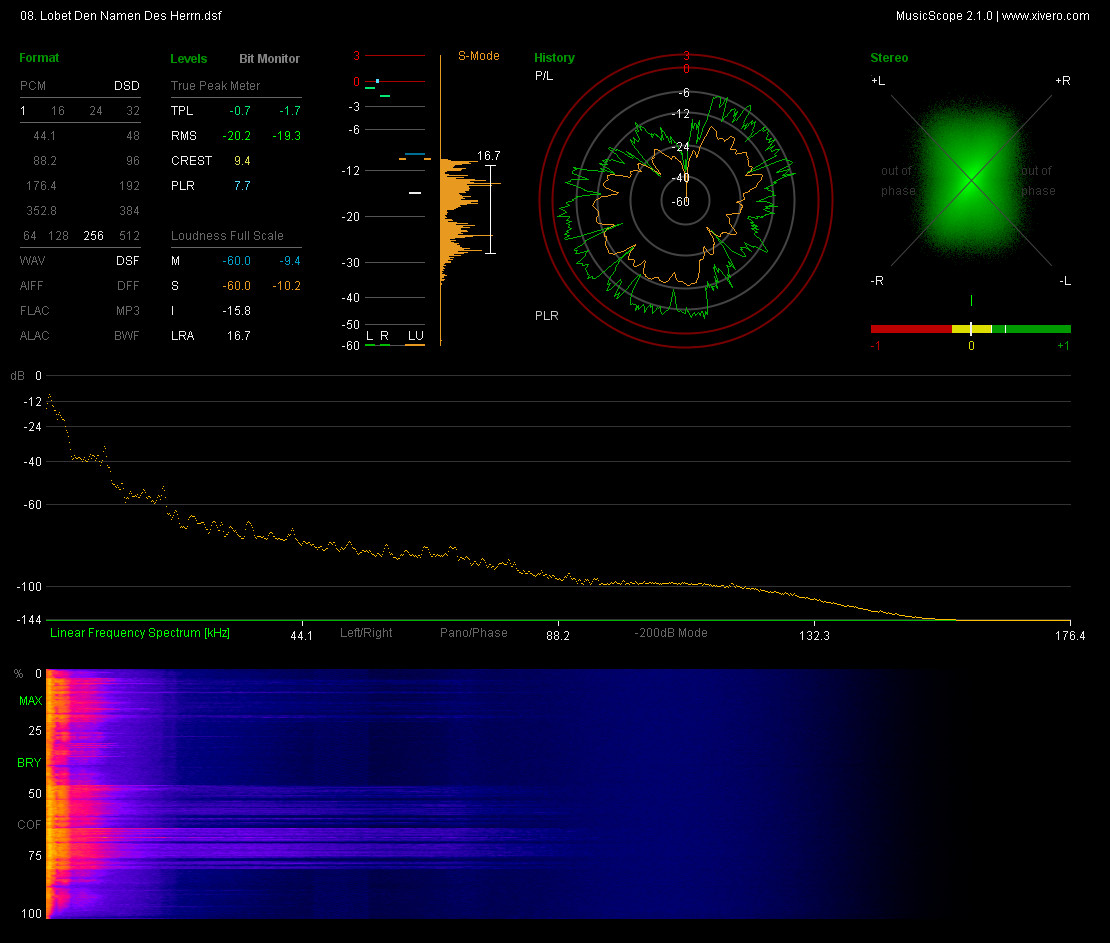1110x945 pixels.
Task: Toggle the -200dB Mode option
Action: pyautogui.click(x=671, y=633)
